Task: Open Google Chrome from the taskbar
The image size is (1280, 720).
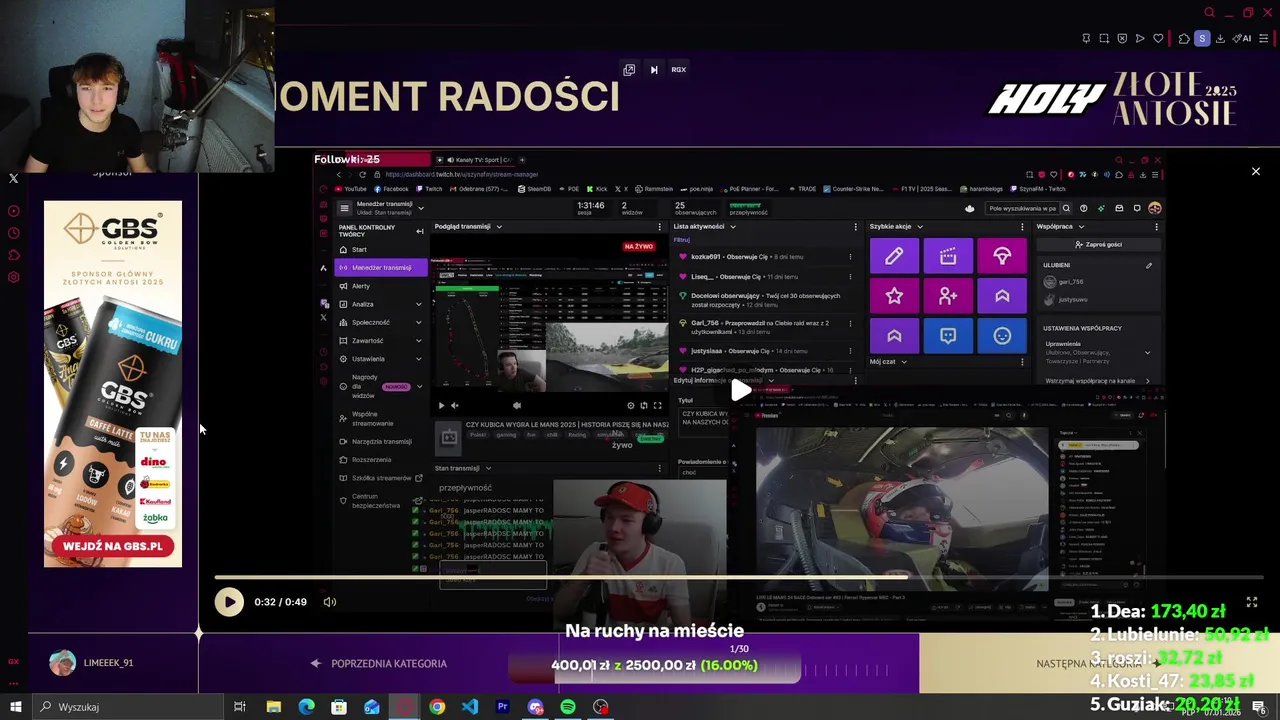Action: coord(437,707)
